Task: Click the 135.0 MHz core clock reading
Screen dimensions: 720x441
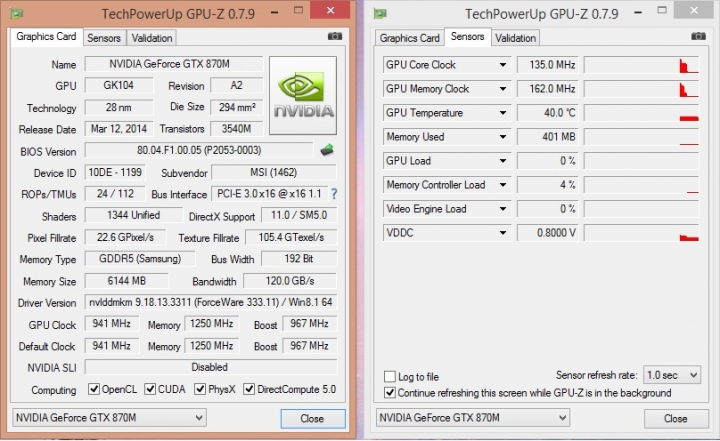Action: tap(547, 65)
